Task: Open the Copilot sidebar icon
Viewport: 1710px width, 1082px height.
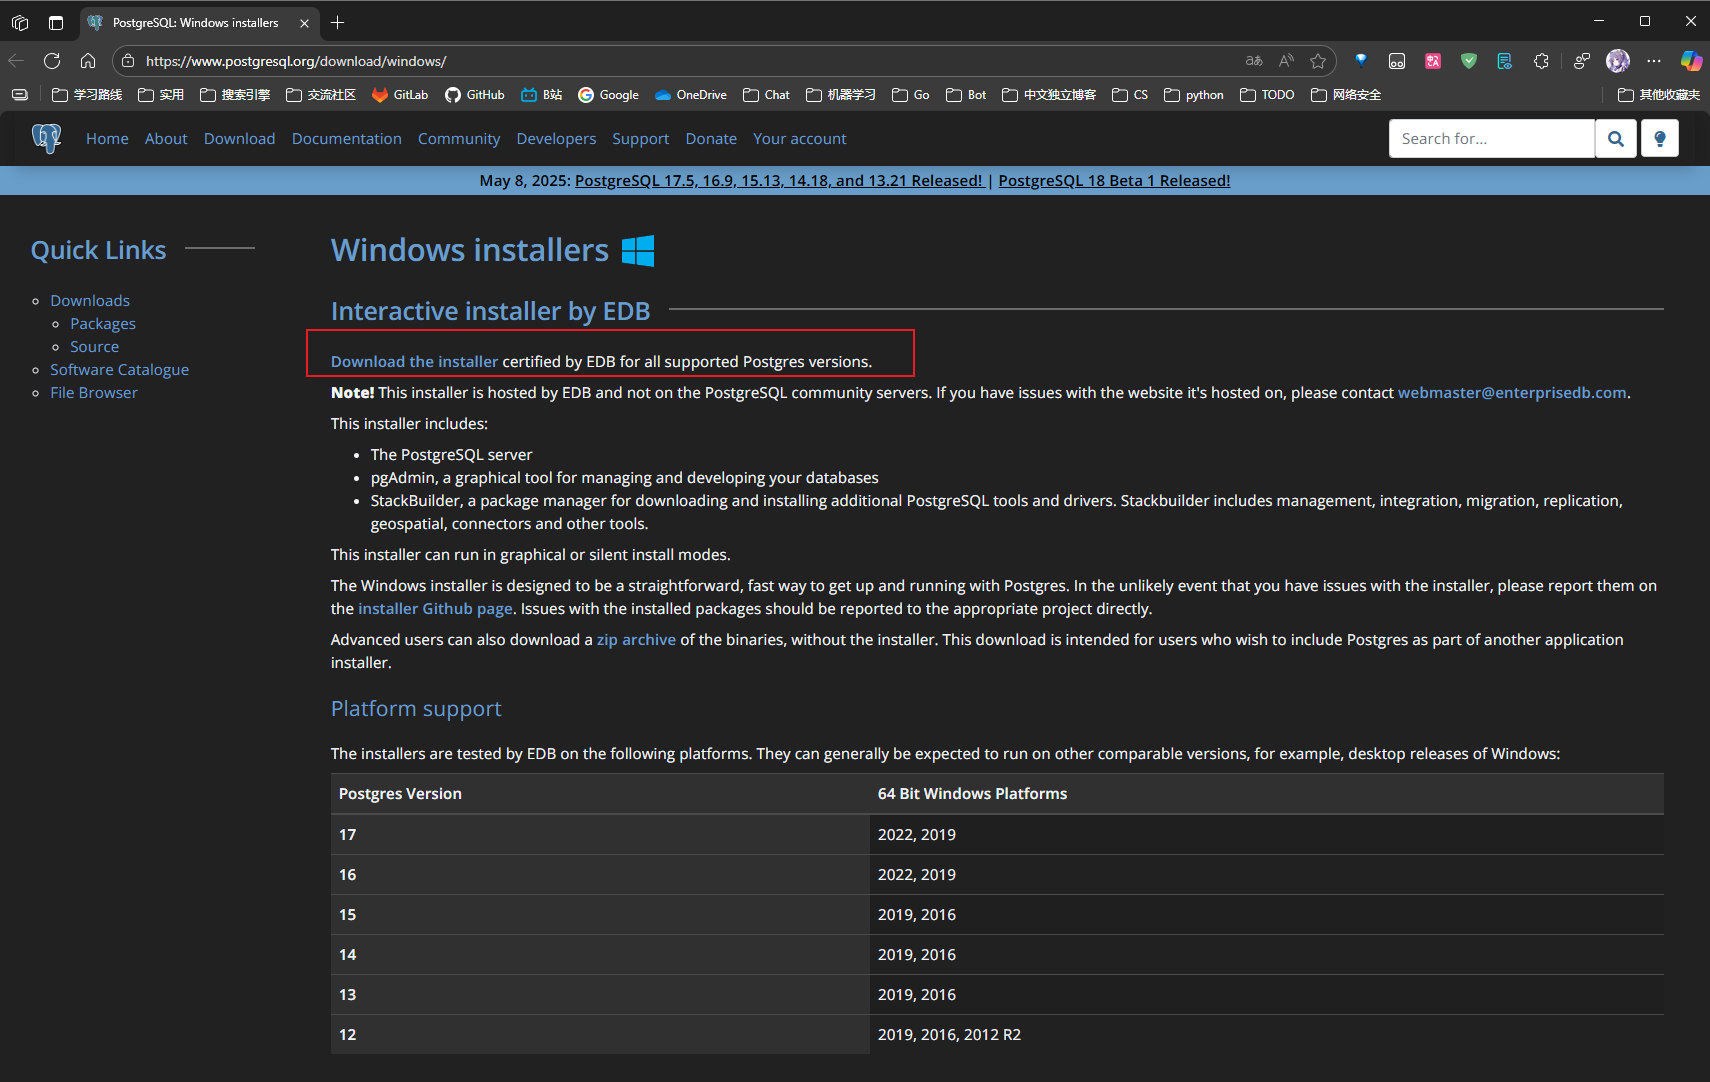Action: (x=1691, y=61)
